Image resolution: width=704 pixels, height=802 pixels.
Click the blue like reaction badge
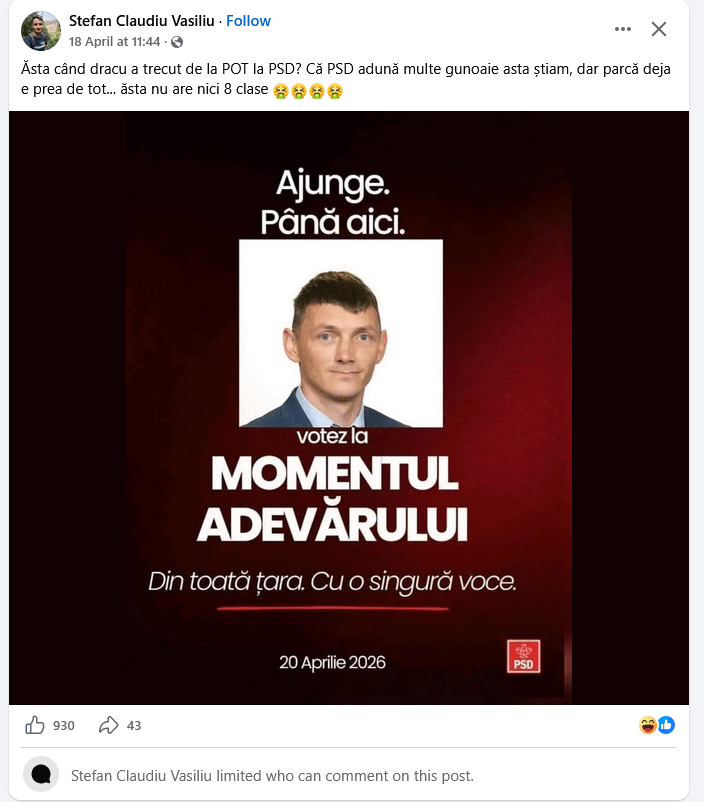[666, 725]
